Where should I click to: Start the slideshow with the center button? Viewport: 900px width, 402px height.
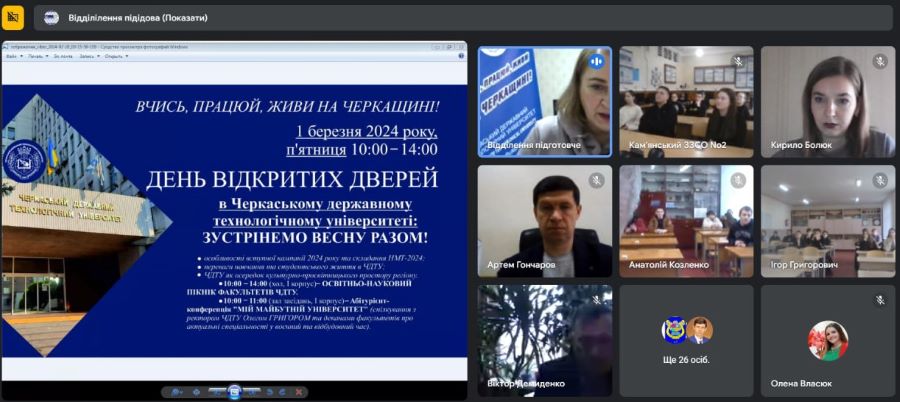pos(234,392)
